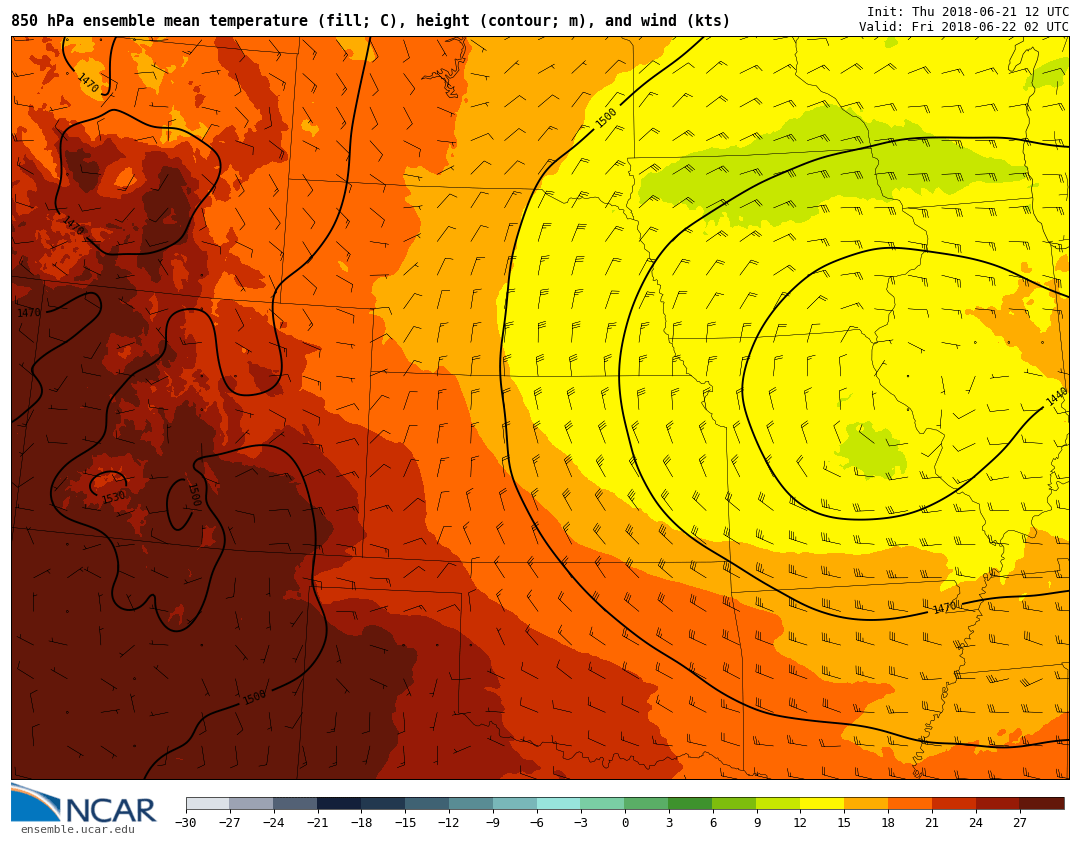The height and width of the screenshot is (842, 1080).
Task: Click the −30 tick label on colorbar
Action: pyautogui.click(x=185, y=823)
